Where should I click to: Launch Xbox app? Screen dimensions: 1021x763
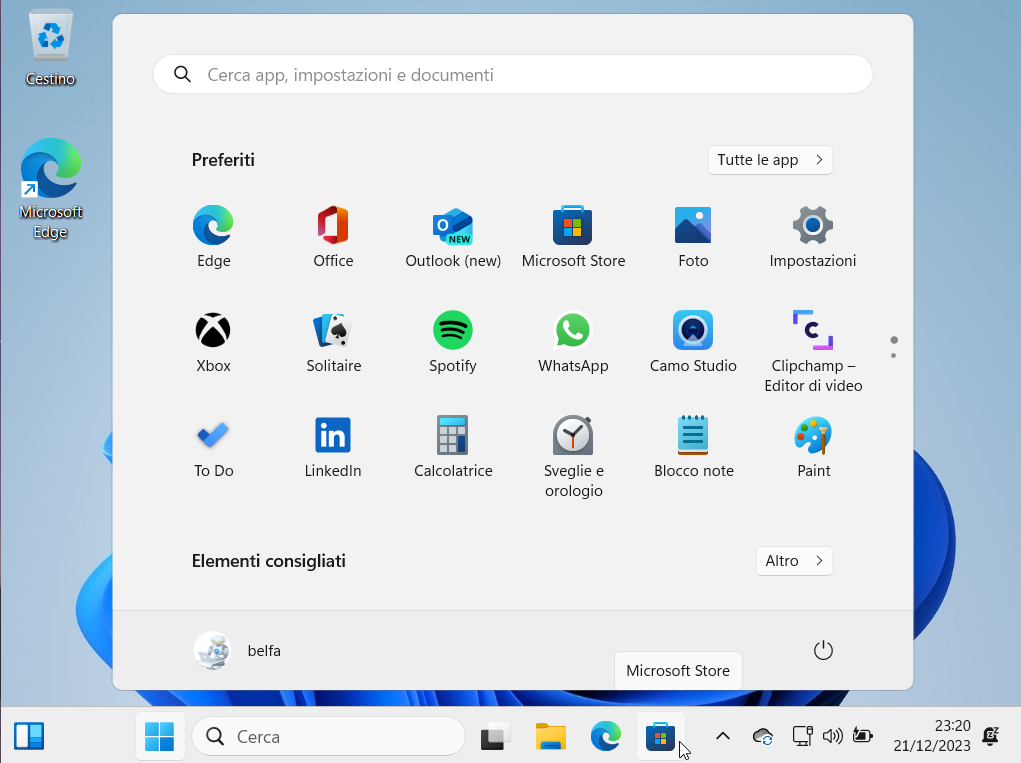coord(213,342)
